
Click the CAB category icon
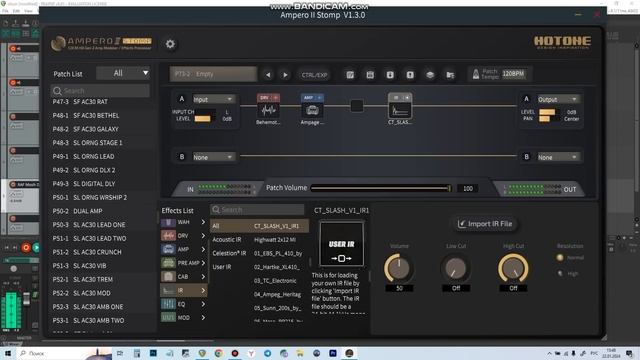tap(168, 276)
